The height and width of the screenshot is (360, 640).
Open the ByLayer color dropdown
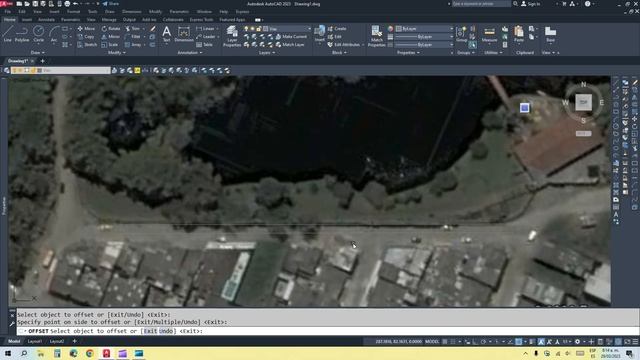click(424, 29)
